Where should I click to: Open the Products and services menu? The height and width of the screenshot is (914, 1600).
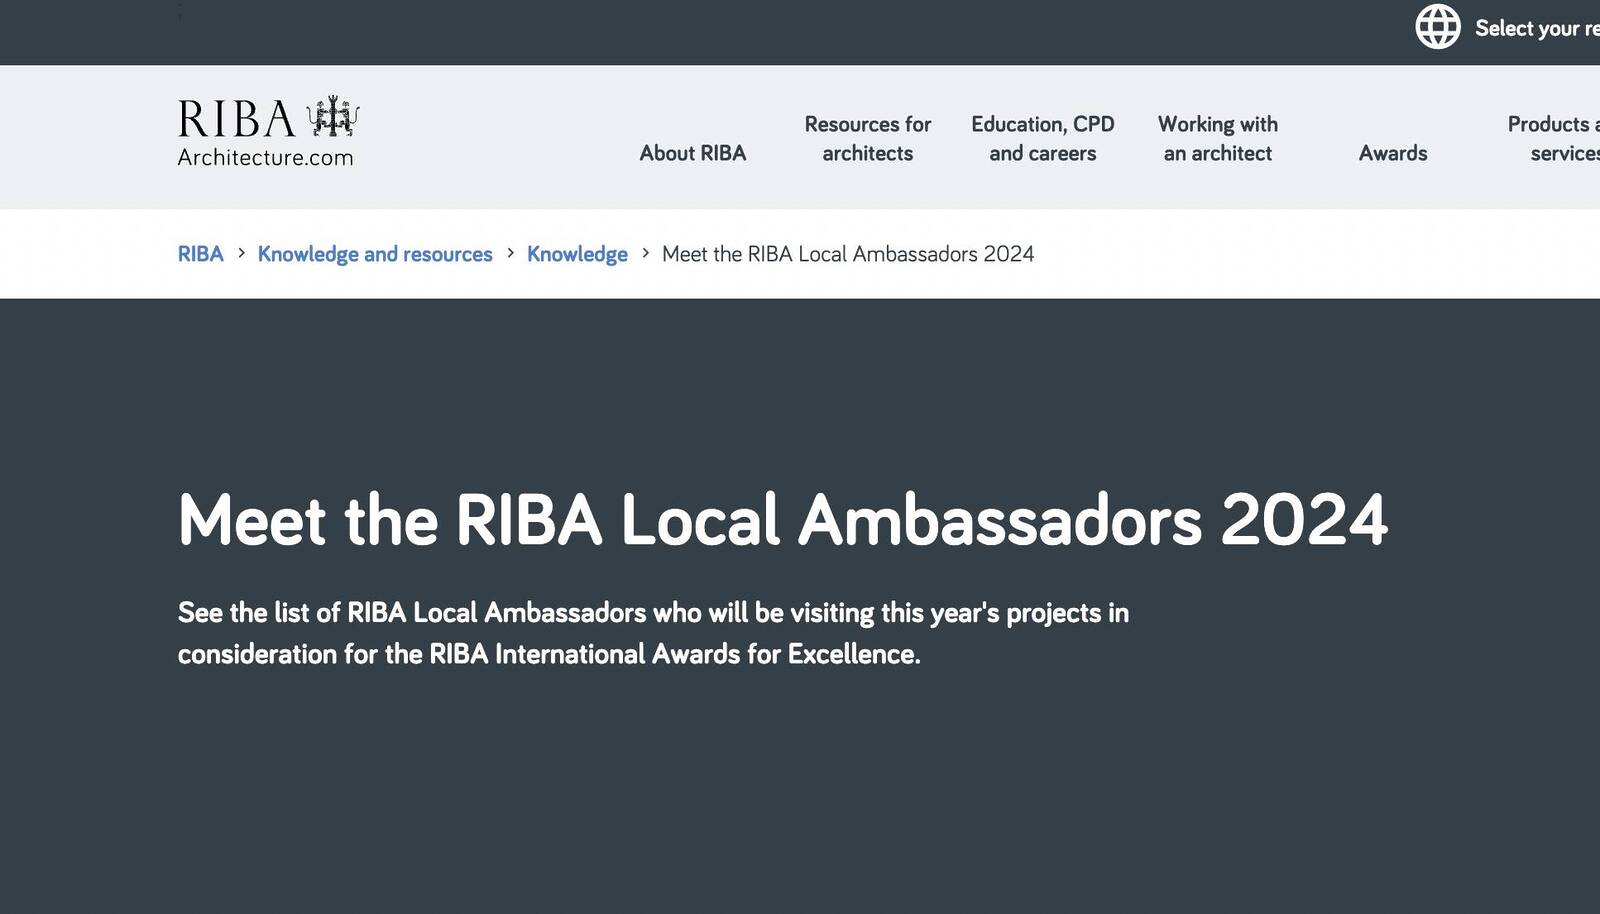click(x=1555, y=138)
